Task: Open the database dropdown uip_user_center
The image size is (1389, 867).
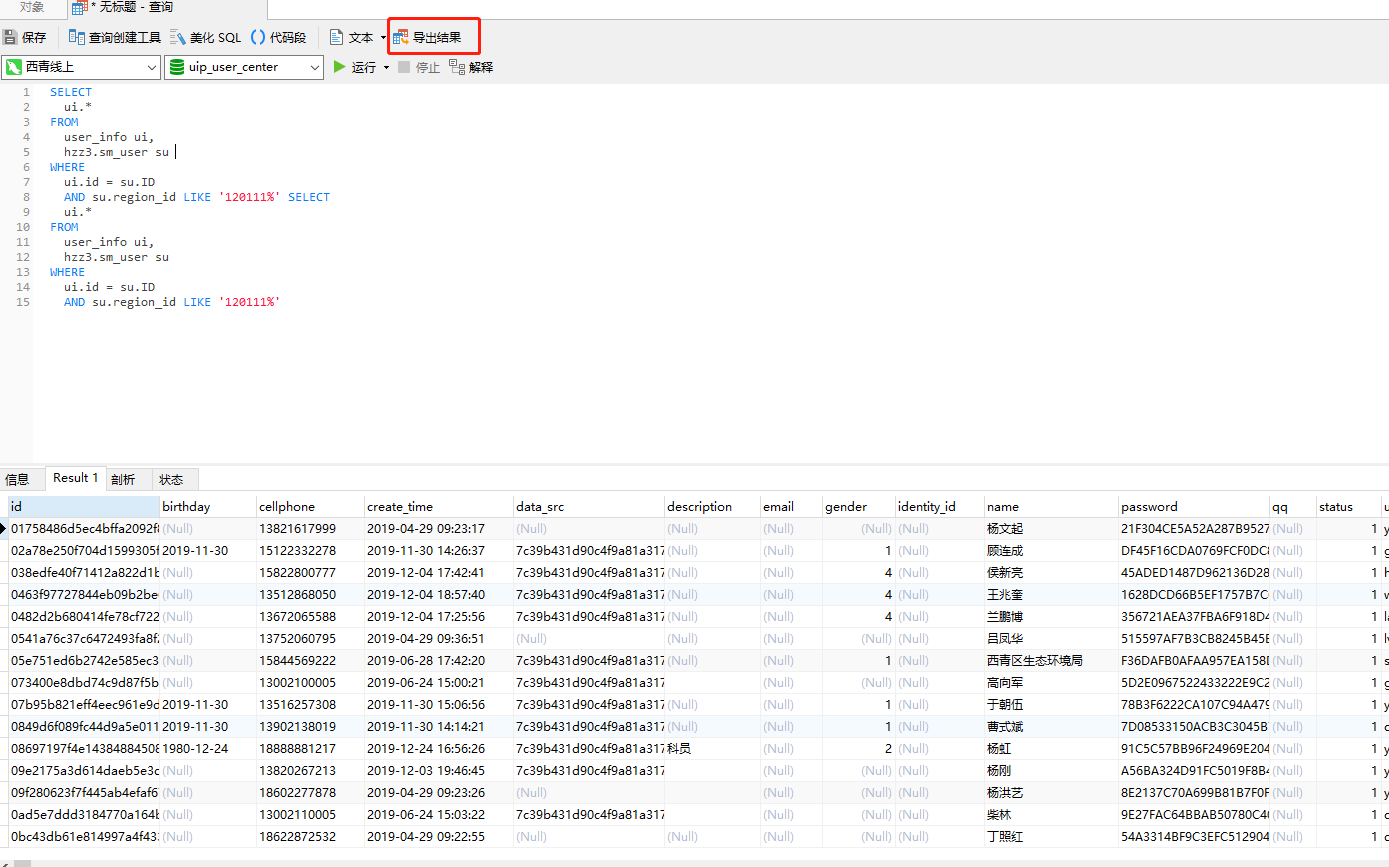Action: [244, 67]
